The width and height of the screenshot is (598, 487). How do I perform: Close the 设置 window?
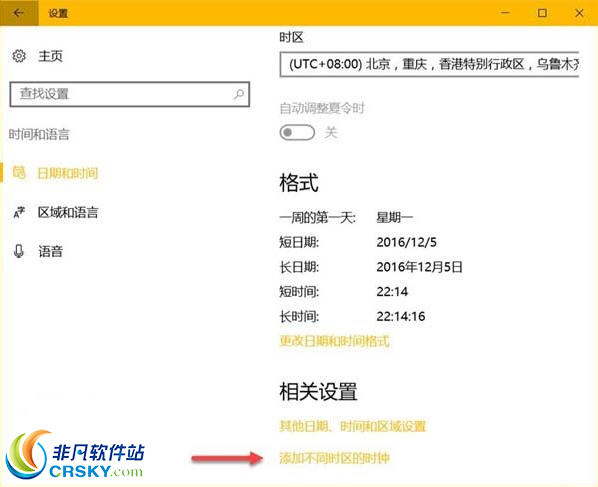coord(579,13)
